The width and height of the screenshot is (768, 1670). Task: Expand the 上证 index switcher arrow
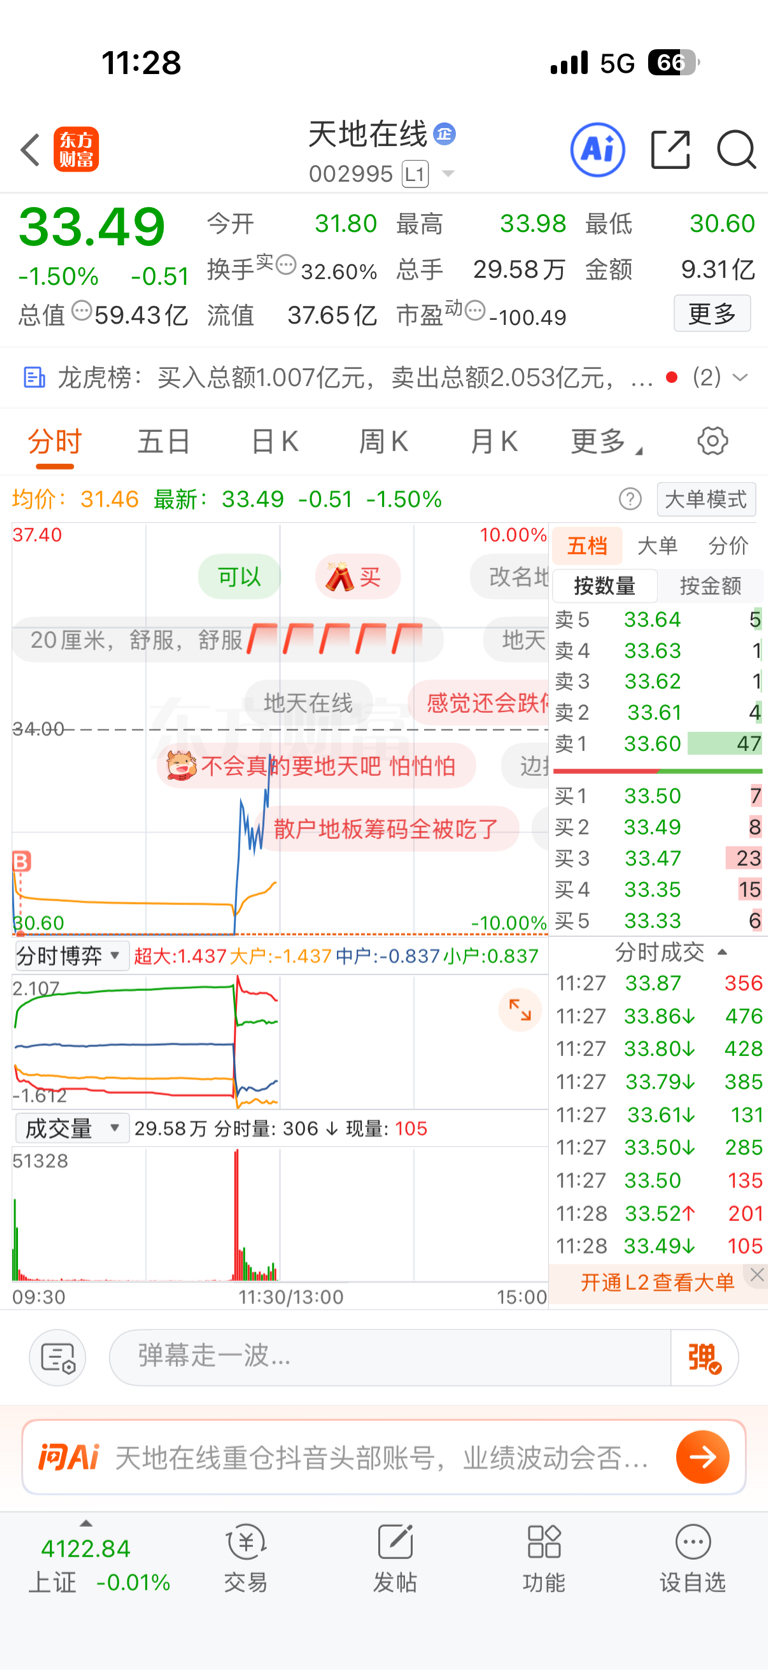click(86, 1523)
